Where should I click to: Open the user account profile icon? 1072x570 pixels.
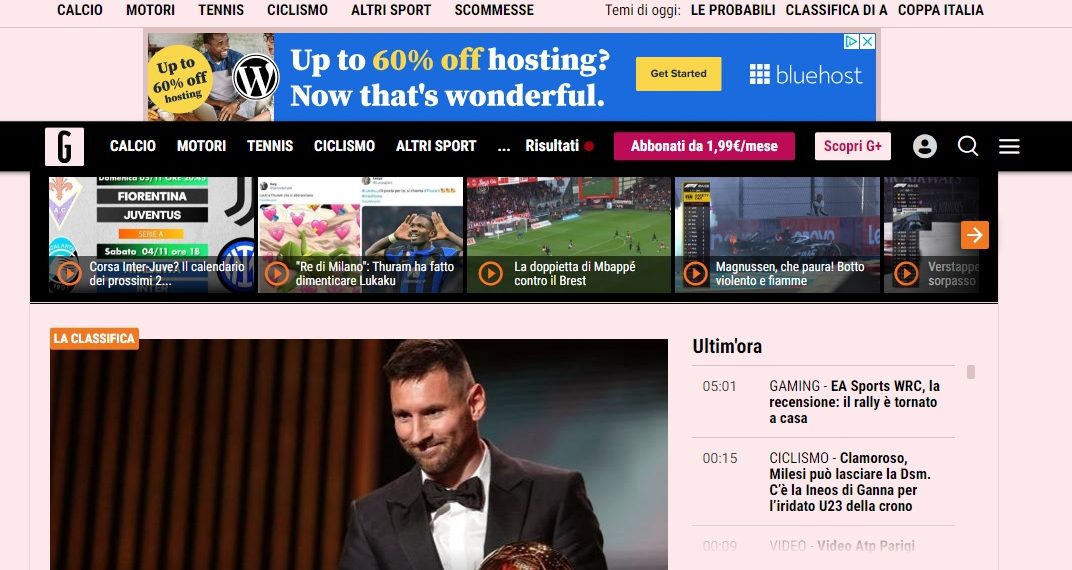[924, 146]
